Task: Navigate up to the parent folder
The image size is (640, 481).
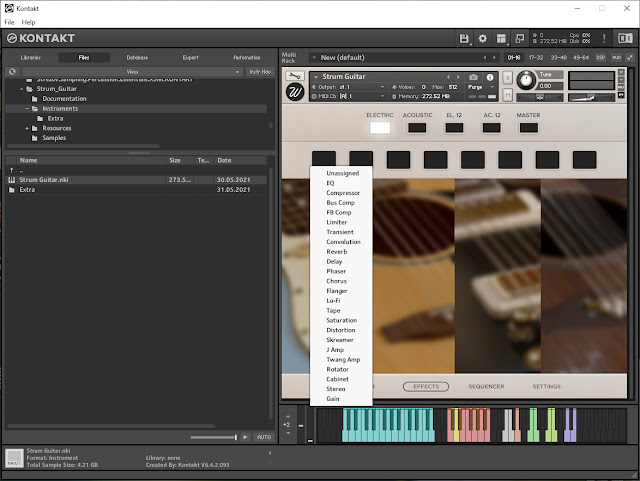Action: coord(12,170)
